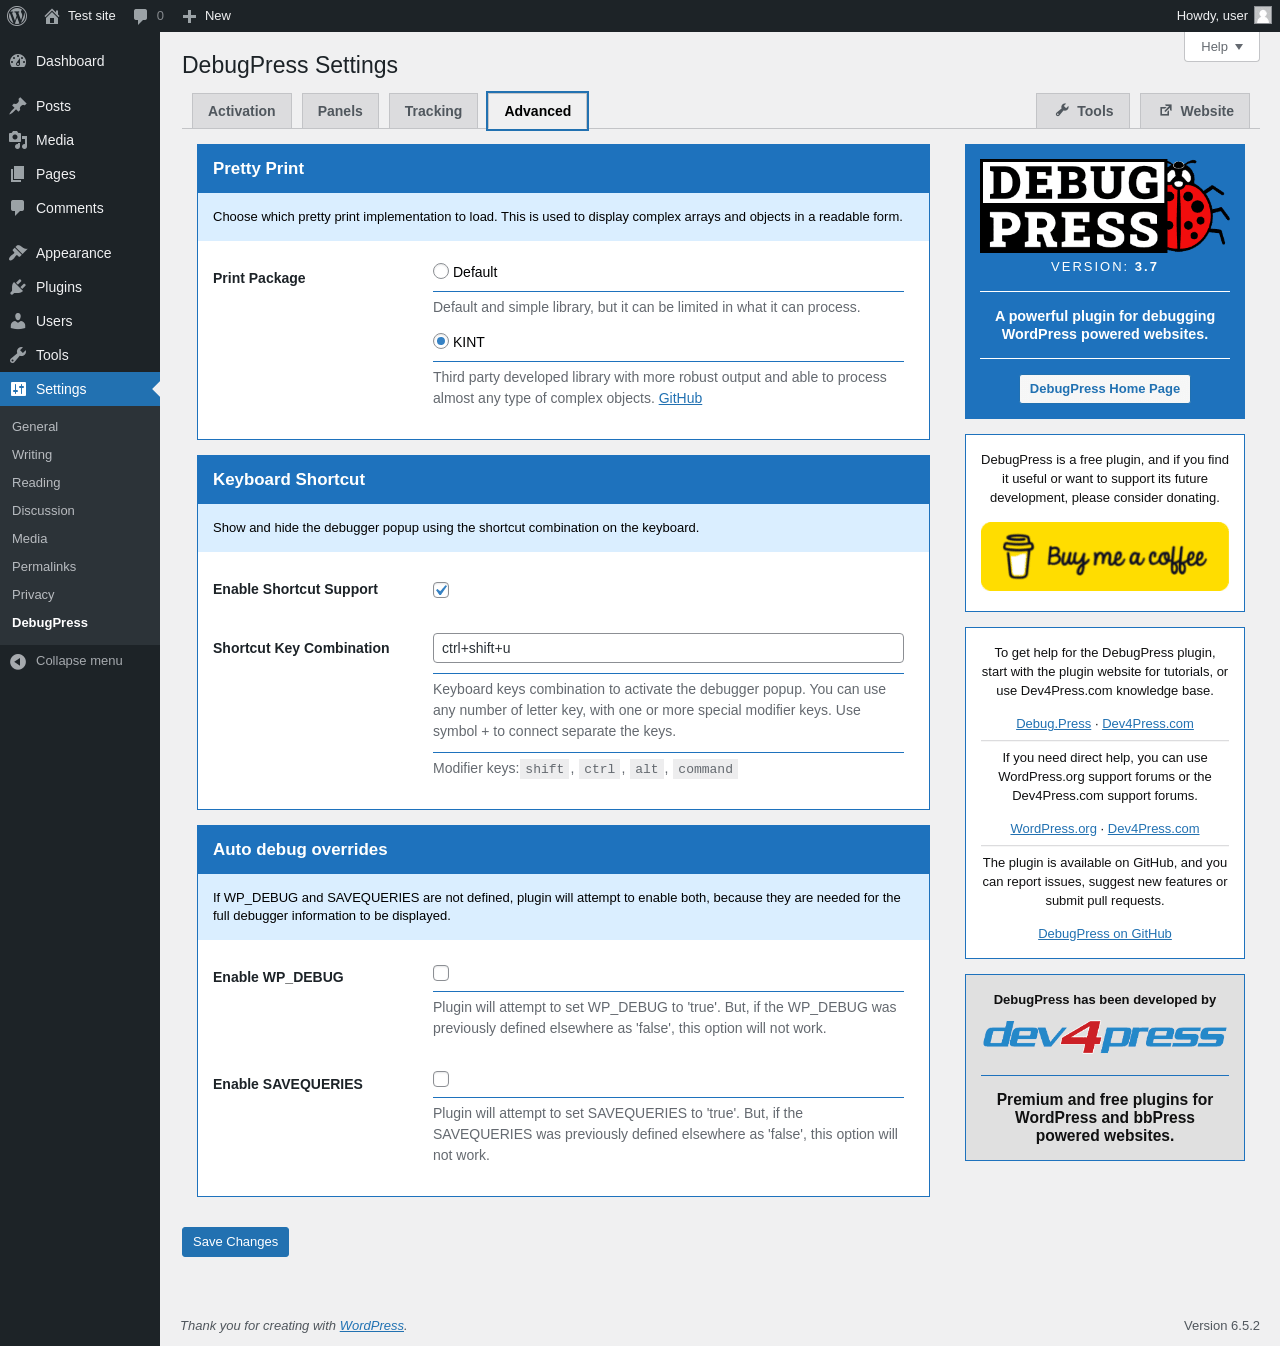Open Media under the Settings submenu
1280x1346 pixels.
point(30,538)
